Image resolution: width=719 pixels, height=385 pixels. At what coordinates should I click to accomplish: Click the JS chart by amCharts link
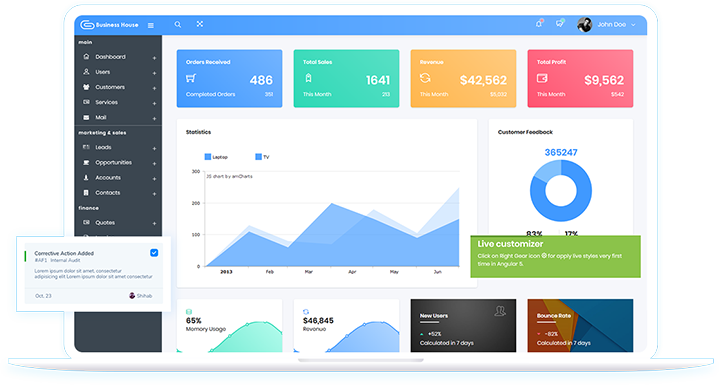pyautogui.click(x=229, y=176)
